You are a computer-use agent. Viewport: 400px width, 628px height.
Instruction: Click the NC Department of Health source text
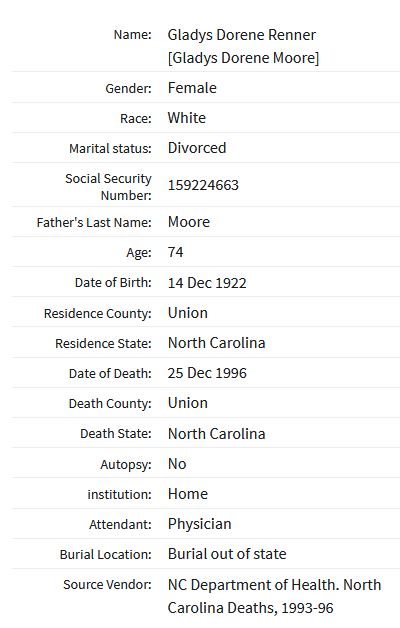click(x=274, y=596)
